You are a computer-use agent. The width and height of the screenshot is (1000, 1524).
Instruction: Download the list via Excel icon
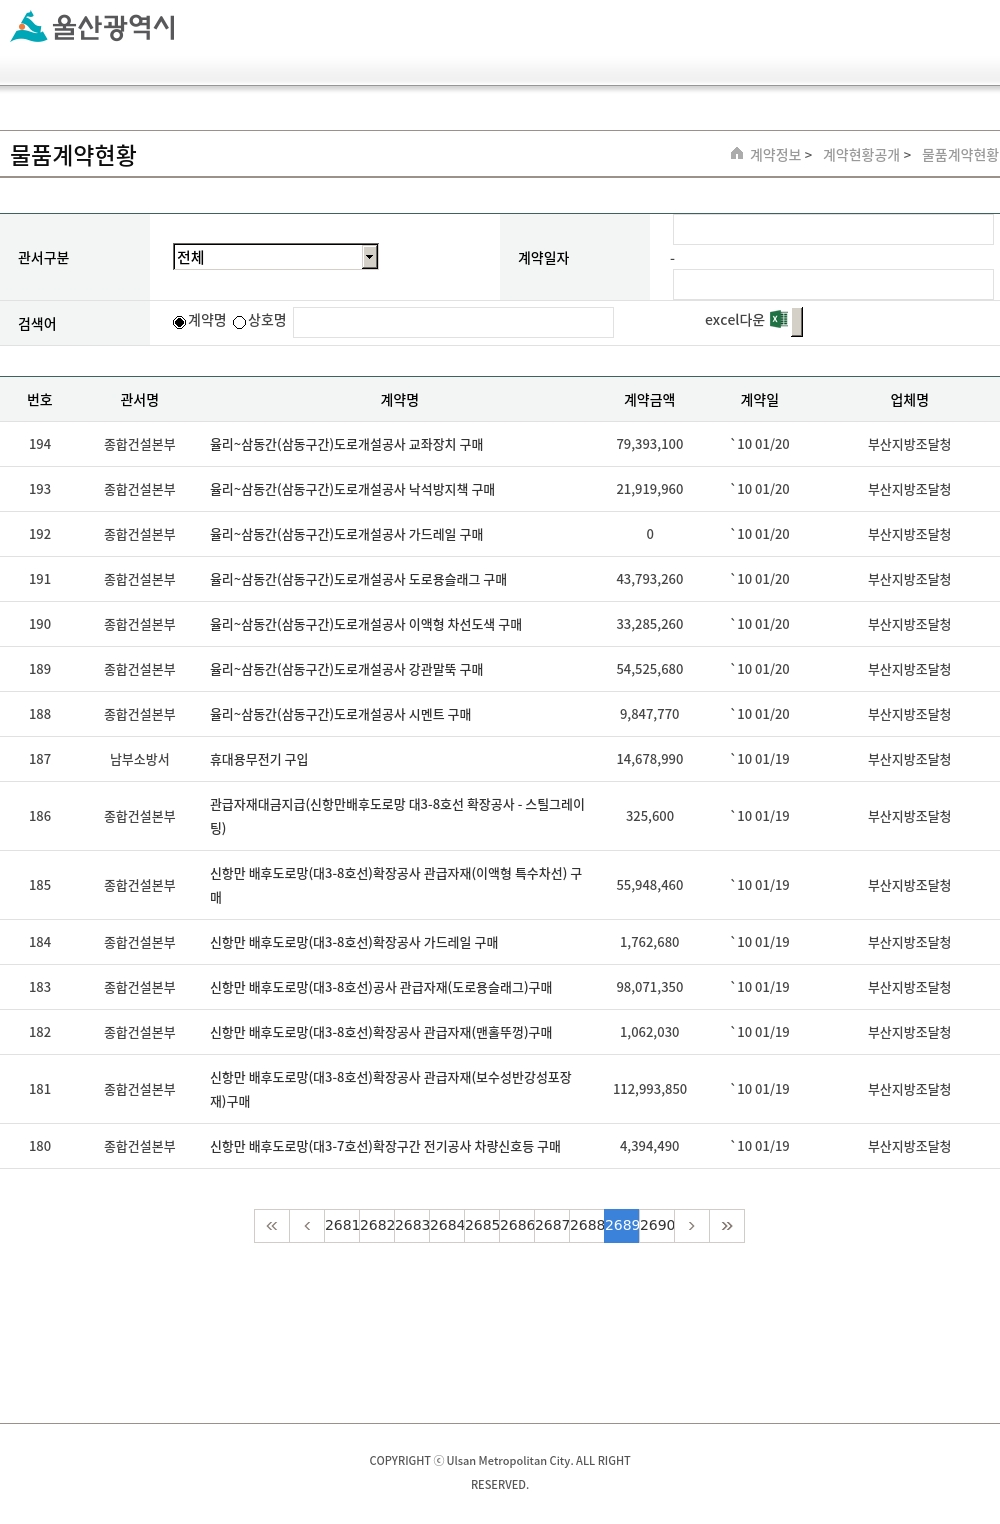pos(778,320)
